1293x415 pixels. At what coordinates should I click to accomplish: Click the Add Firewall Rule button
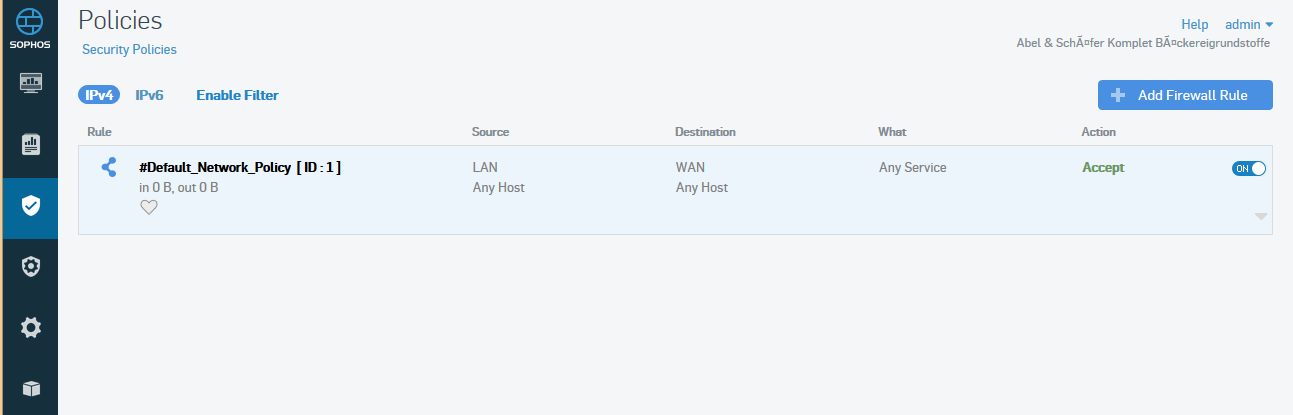point(1185,95)
